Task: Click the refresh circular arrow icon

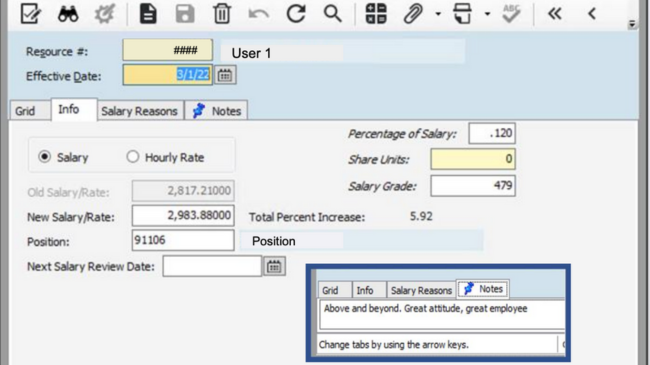Action: point(296,14)
